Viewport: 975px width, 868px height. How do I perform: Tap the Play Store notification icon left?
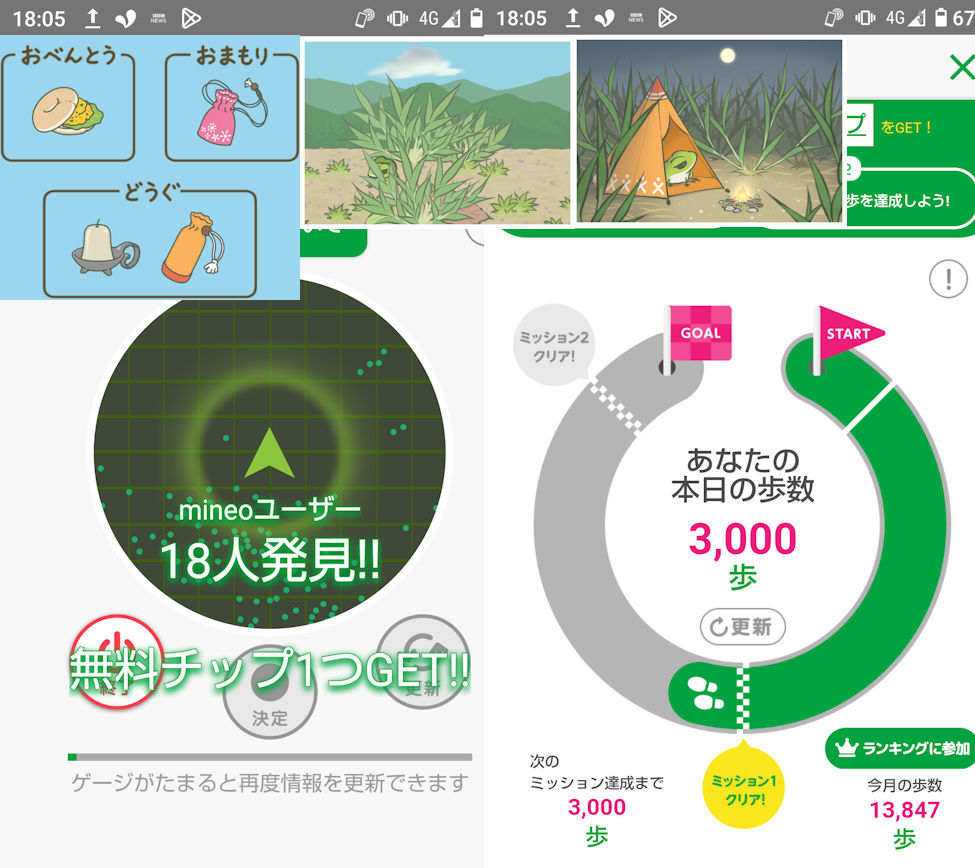coord(191,18)
